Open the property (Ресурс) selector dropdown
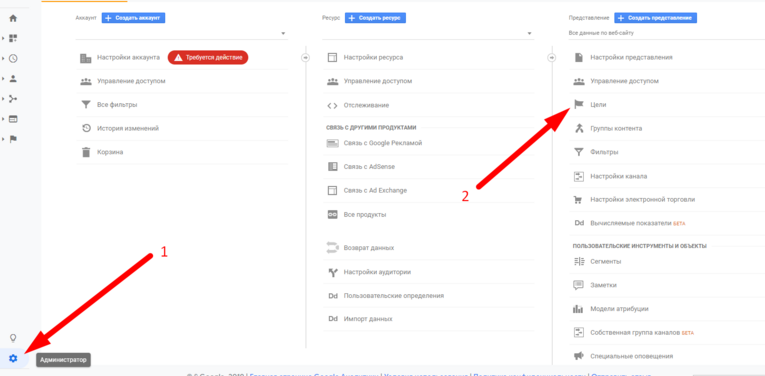This screenshot has width=765, height=376. (x=428, y=34)
